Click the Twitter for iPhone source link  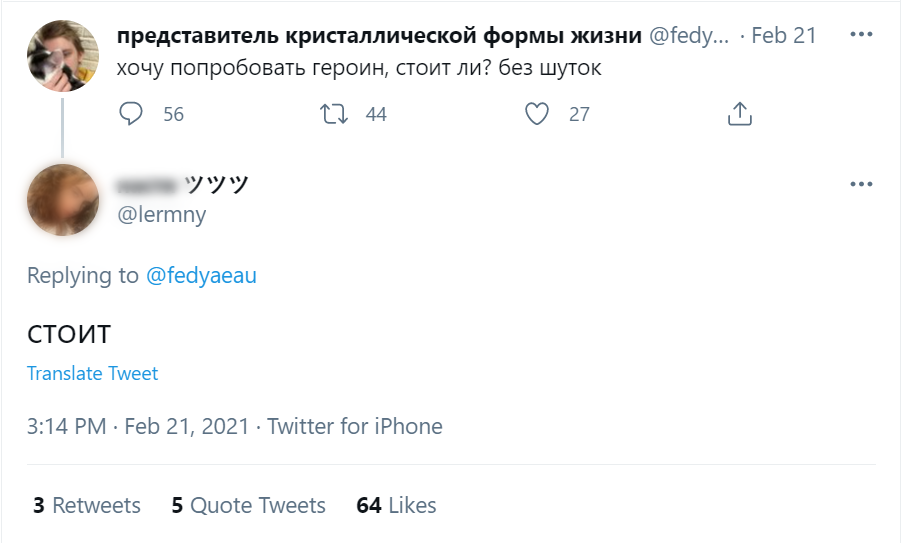pyautogui.click(x=355, y=427)
